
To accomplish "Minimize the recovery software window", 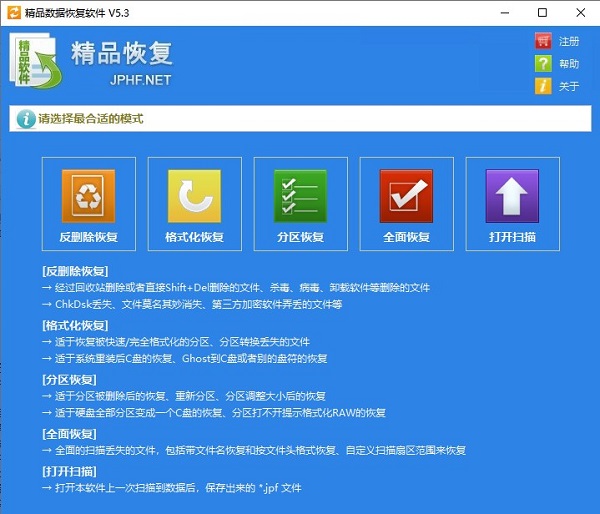I will coord(505,13).
